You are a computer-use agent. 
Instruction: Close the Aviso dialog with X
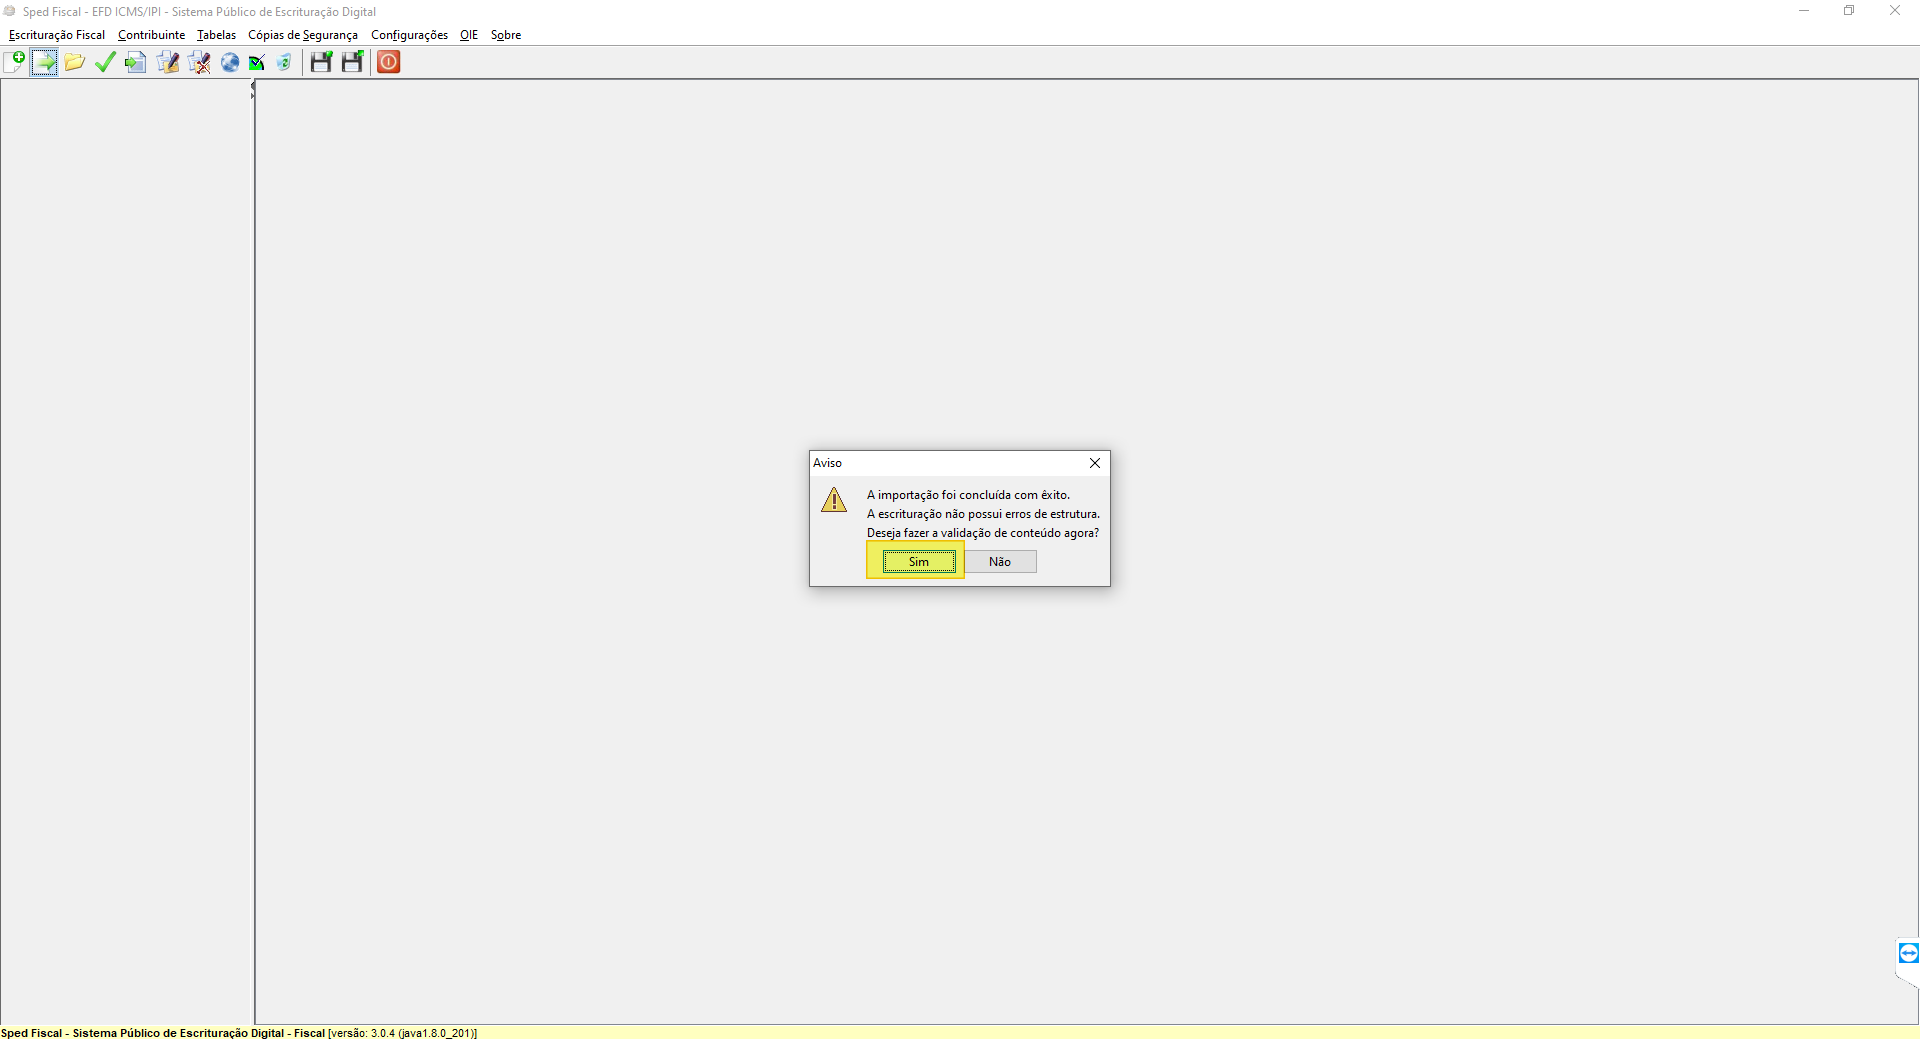click(x=1095, y=463)
